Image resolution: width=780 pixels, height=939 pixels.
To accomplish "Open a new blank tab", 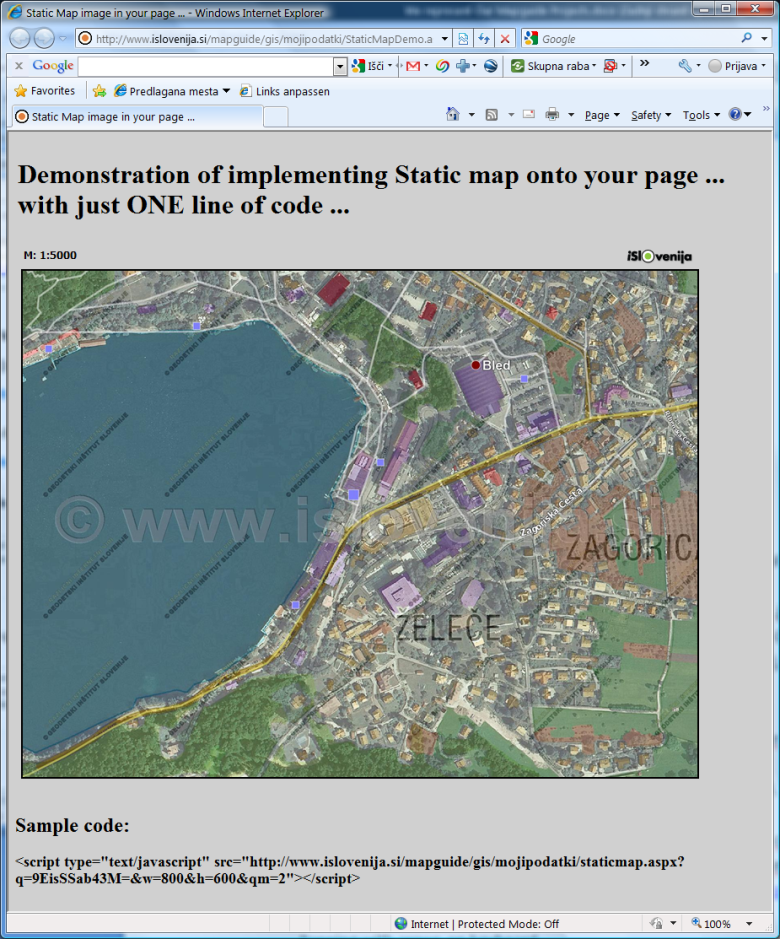I will coord(276,117).
